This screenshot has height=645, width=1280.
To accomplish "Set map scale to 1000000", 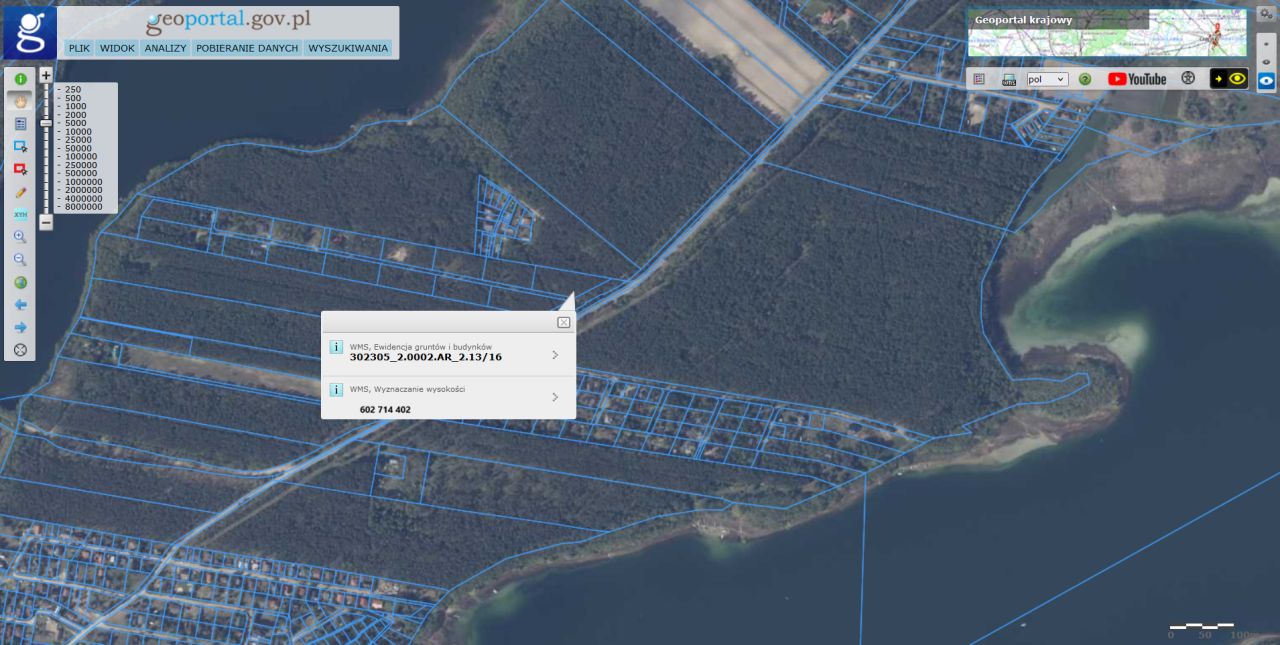I will [x=82, y=182].
